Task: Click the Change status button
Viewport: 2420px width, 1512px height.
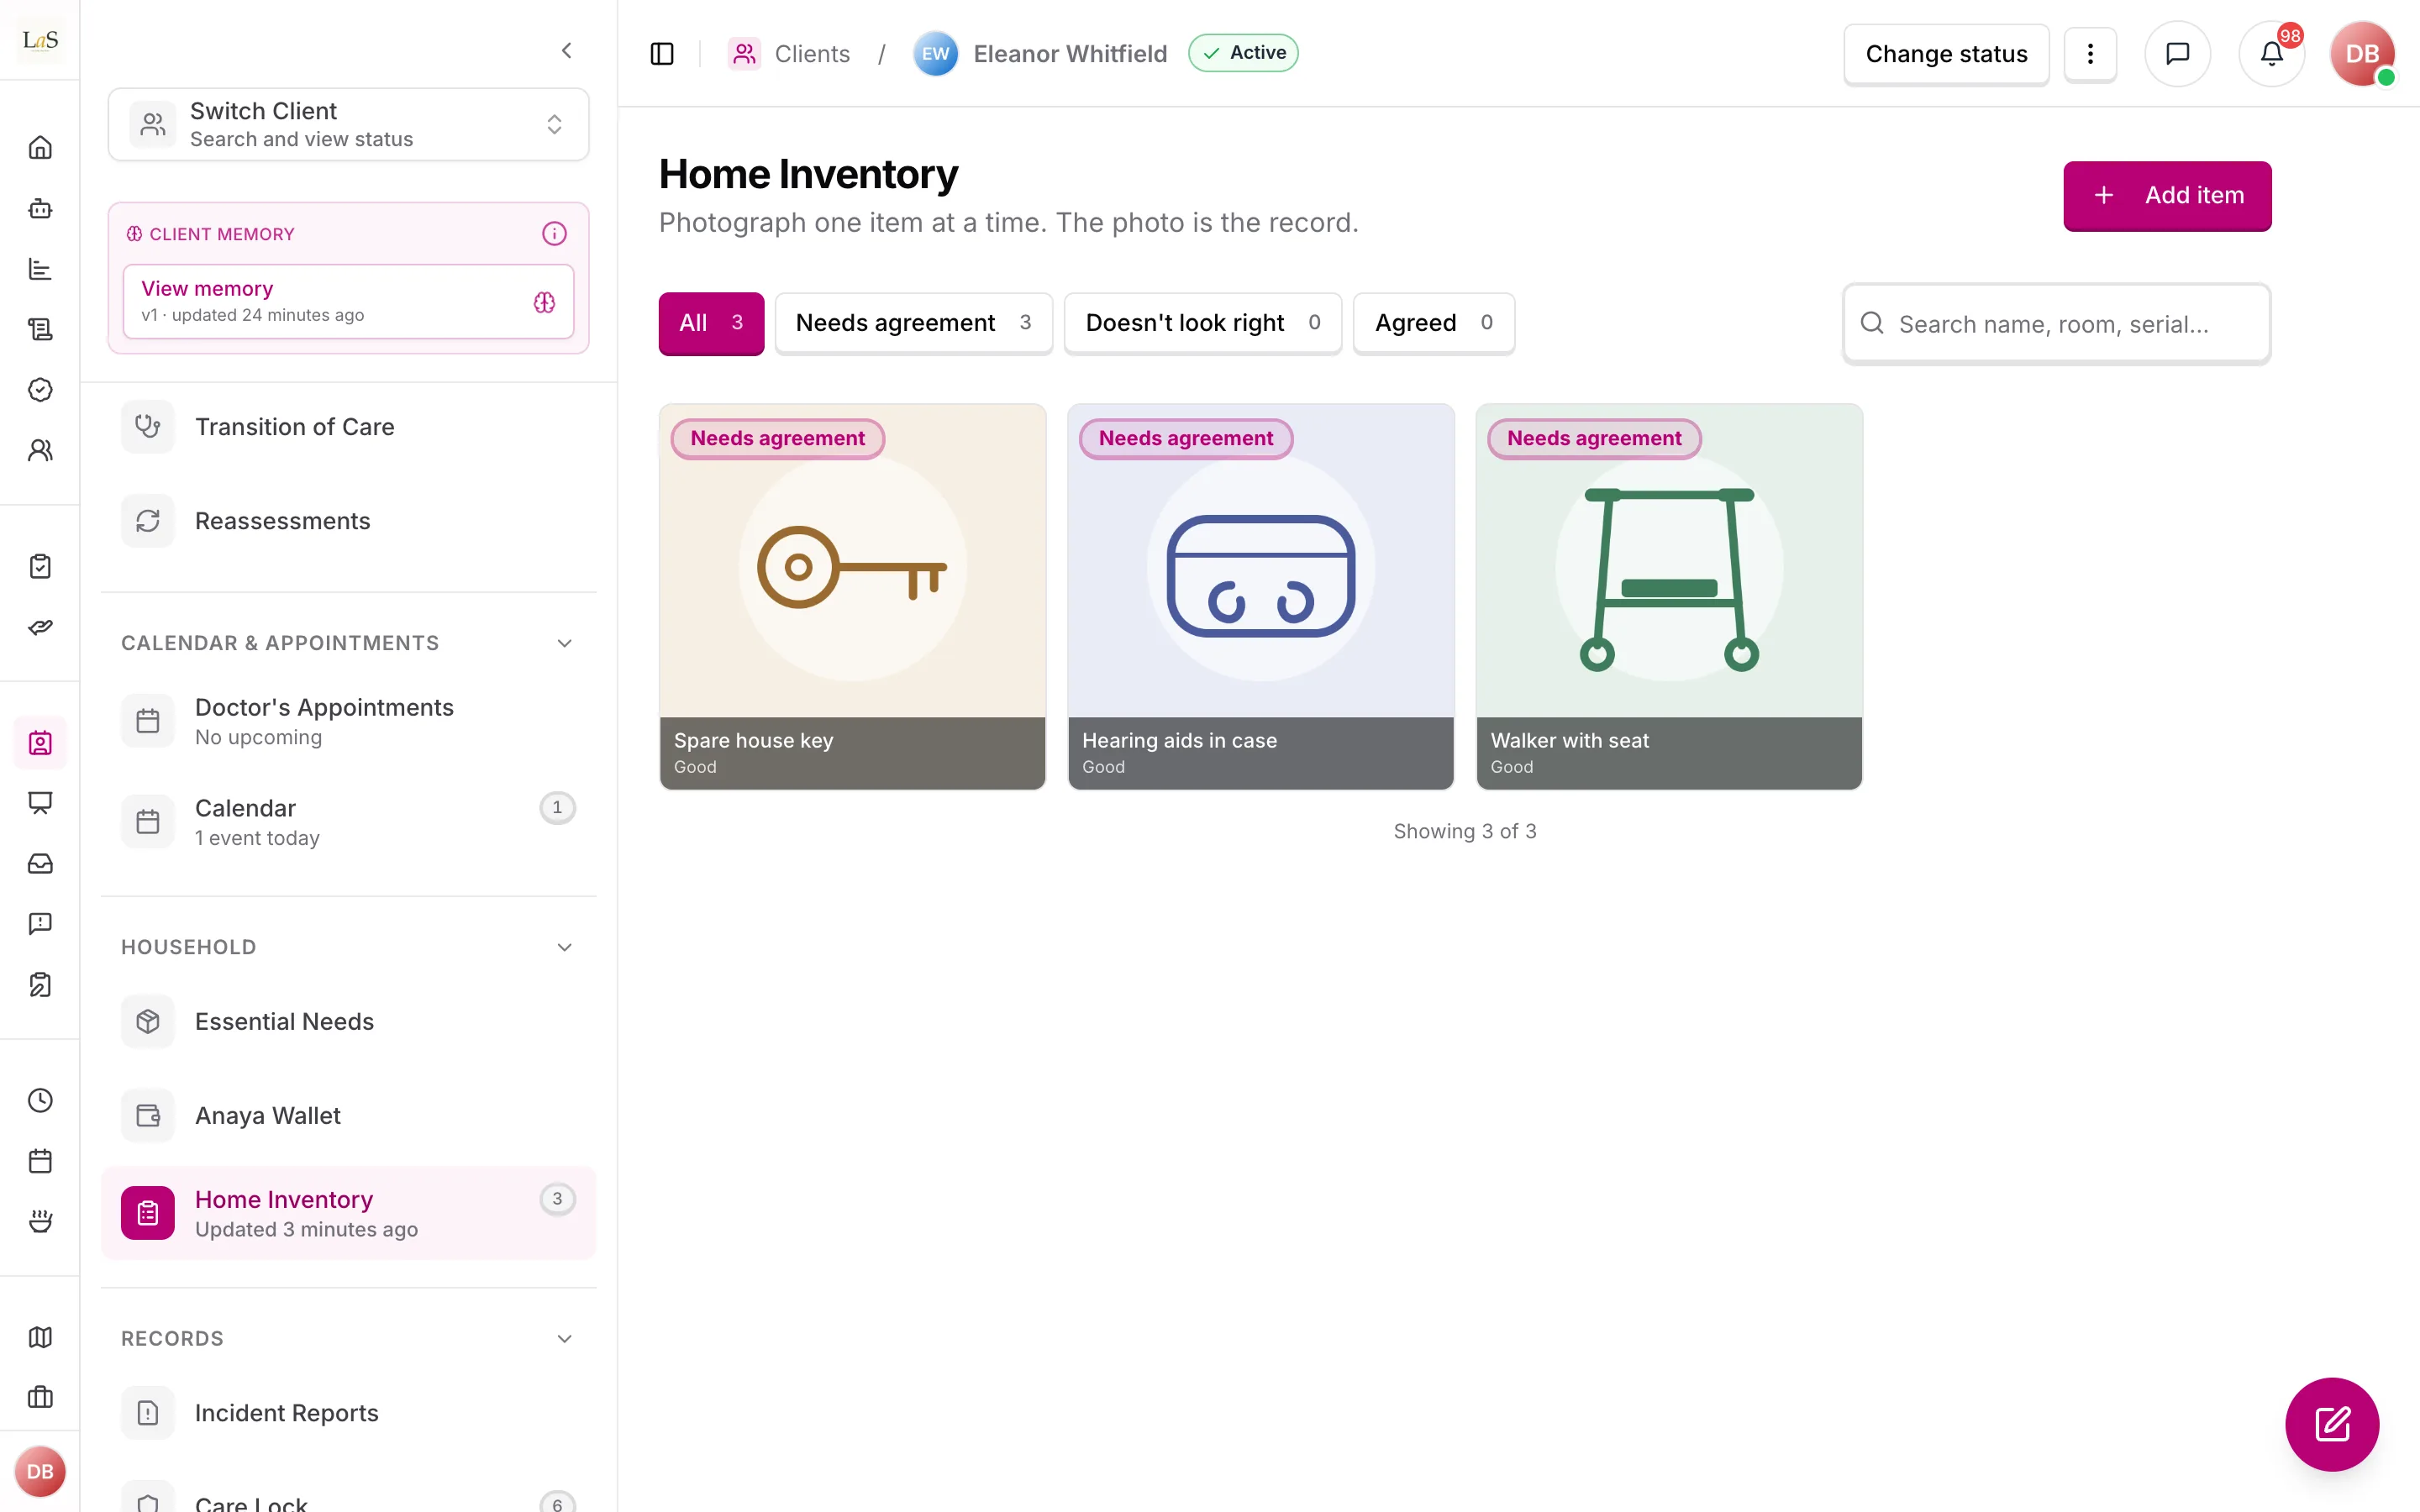Action: tap(1946, 53)
